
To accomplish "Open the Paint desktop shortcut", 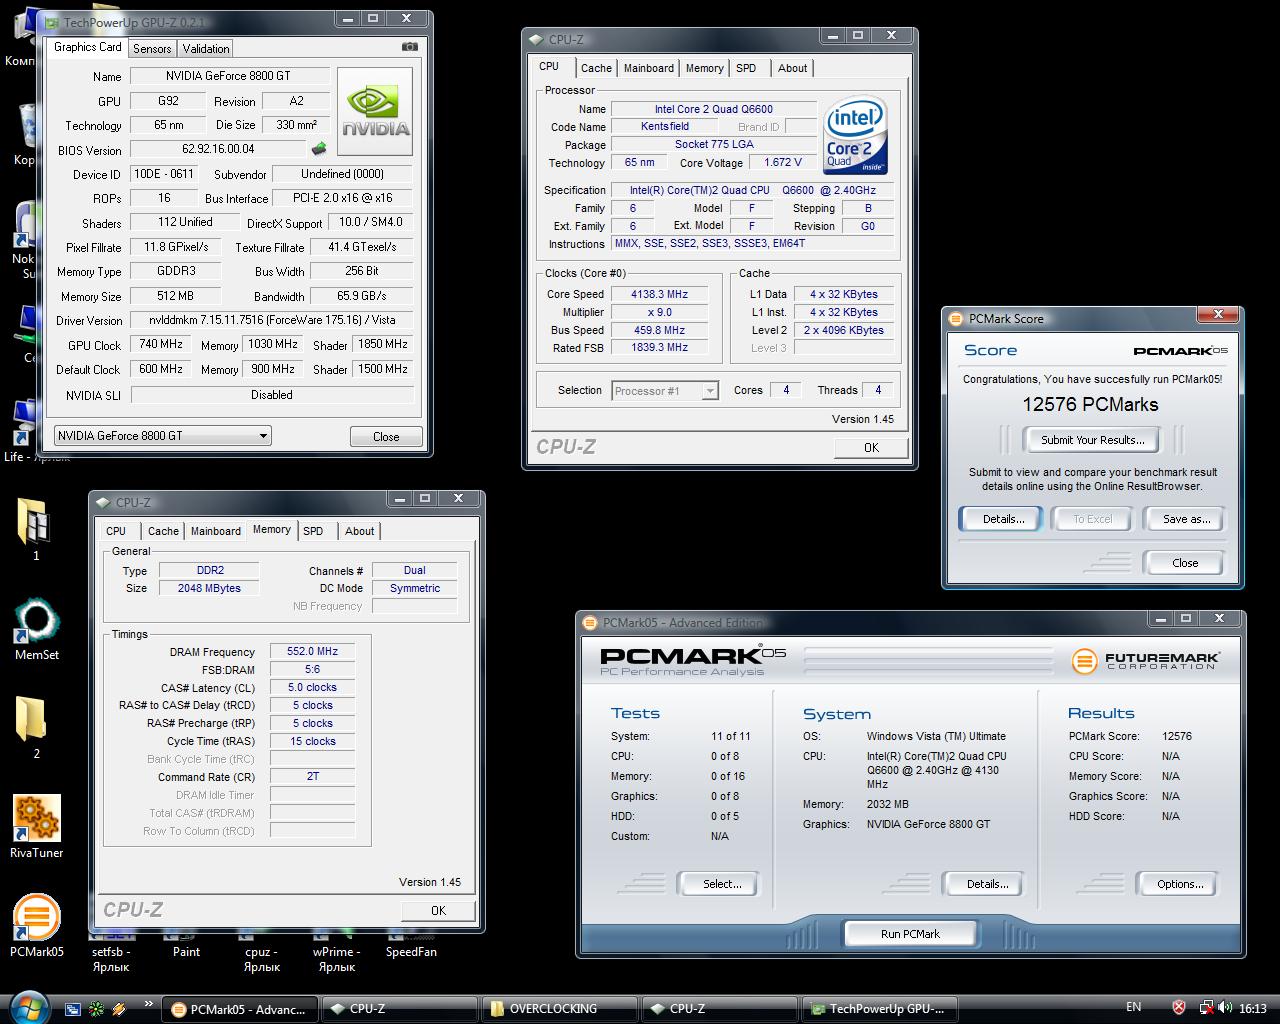I will (x=186, y=945).
